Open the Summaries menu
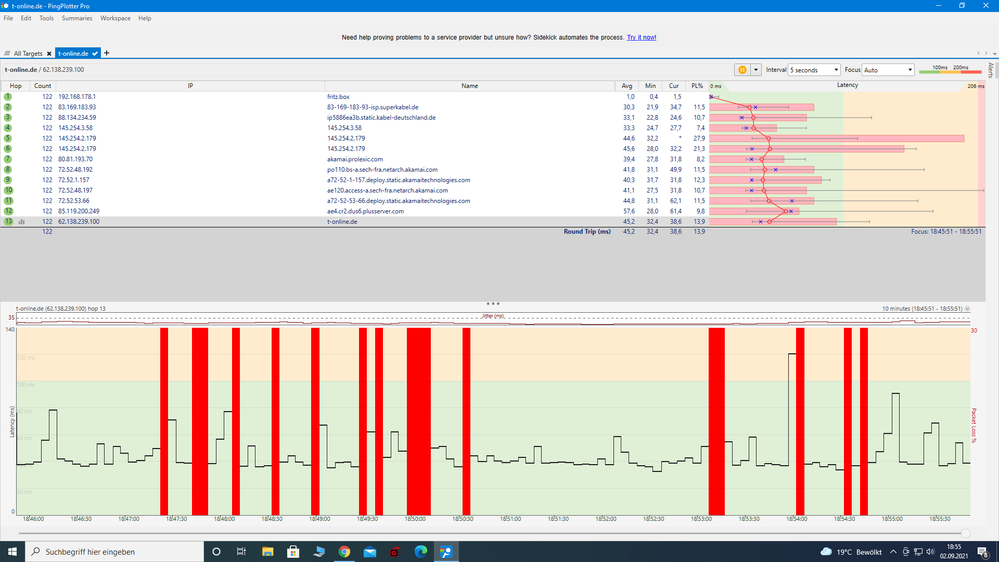999x562 pixels. pyautogui.click(x=77, y=18)
